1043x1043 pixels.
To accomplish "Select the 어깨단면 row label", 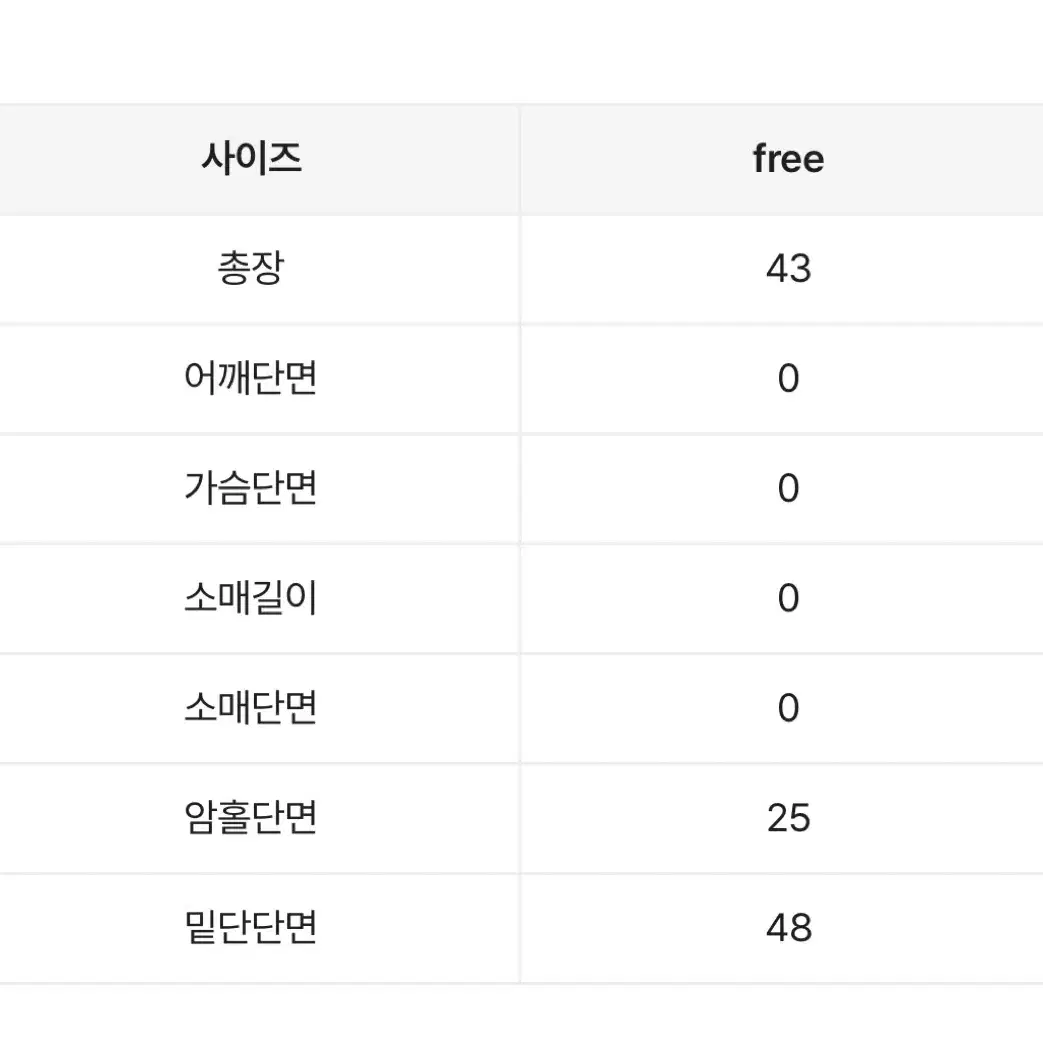I will pyautogui.click(x=251, y=378).
